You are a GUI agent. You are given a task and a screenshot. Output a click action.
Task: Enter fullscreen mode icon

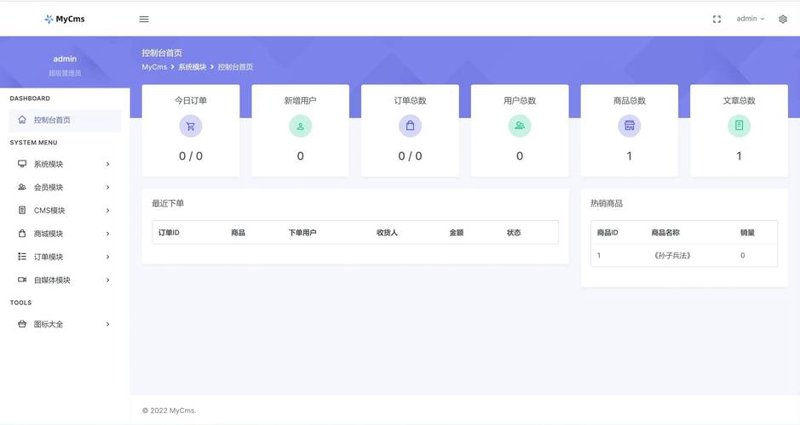[716, 19]
